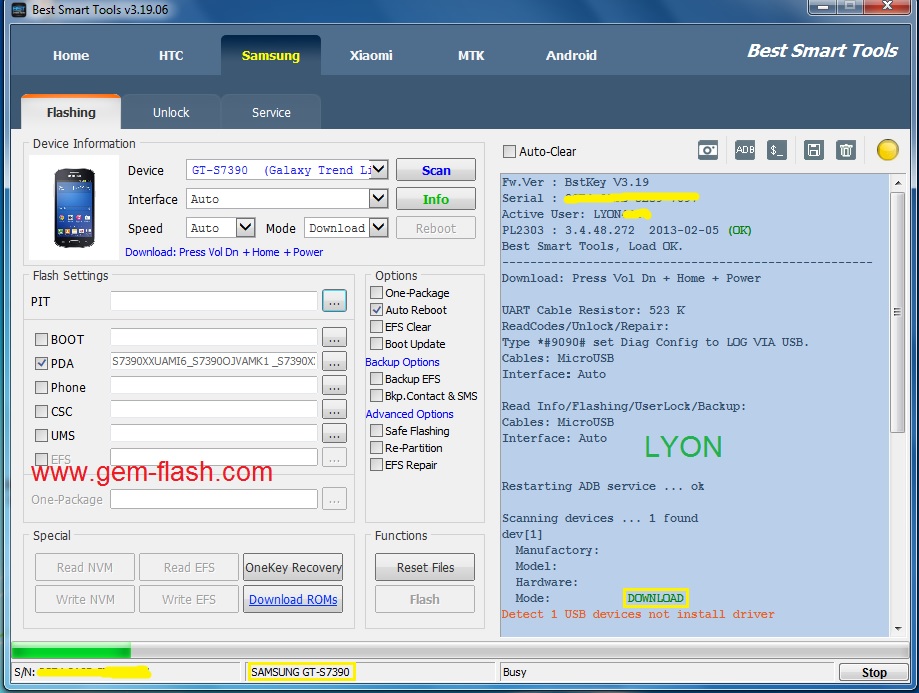Click the Reset Files button
This screenshot has width=919, height=693.
click(425, 568)
